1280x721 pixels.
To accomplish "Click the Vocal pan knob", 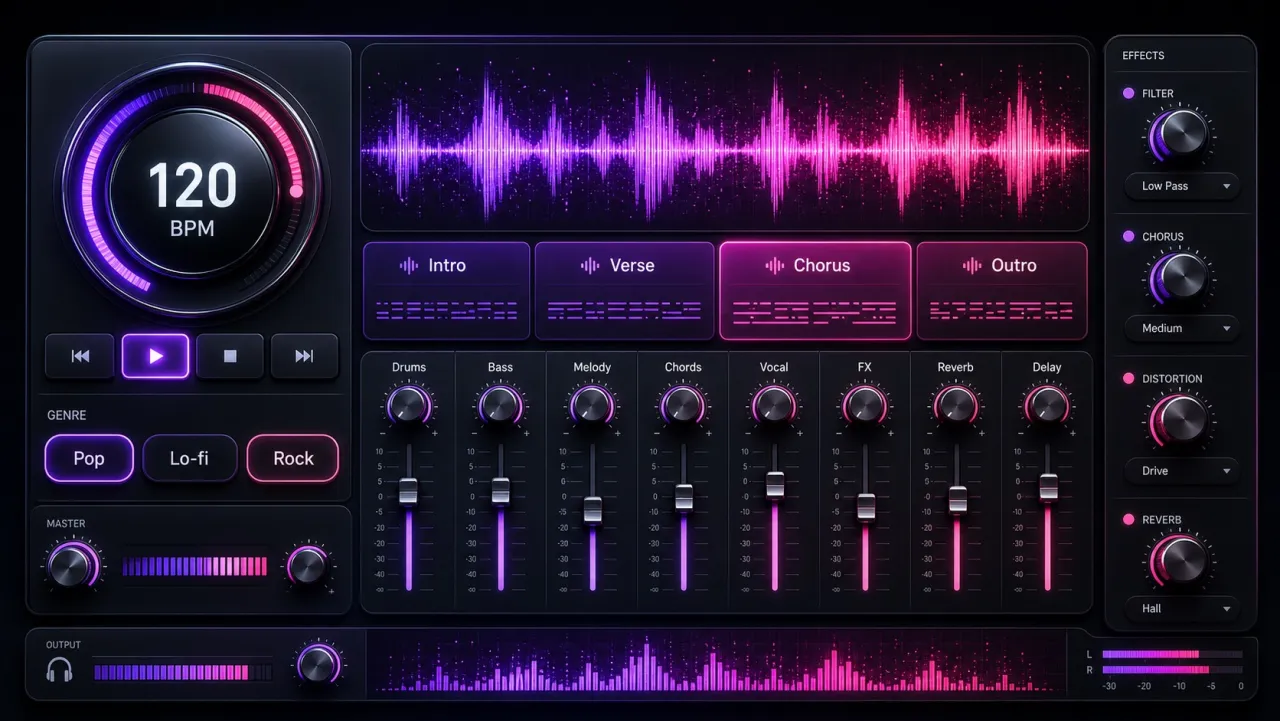I will [x=773, y=405].
